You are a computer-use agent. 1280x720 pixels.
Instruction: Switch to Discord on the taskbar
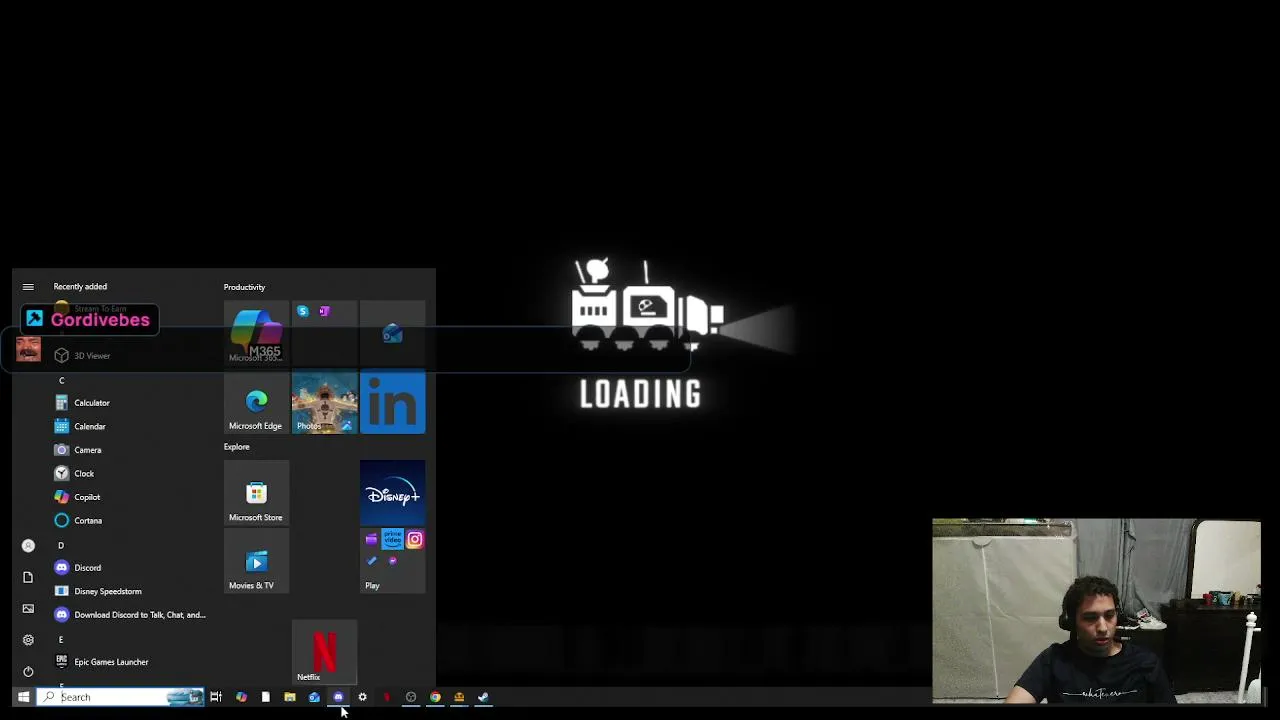click(x=338, y=697)
